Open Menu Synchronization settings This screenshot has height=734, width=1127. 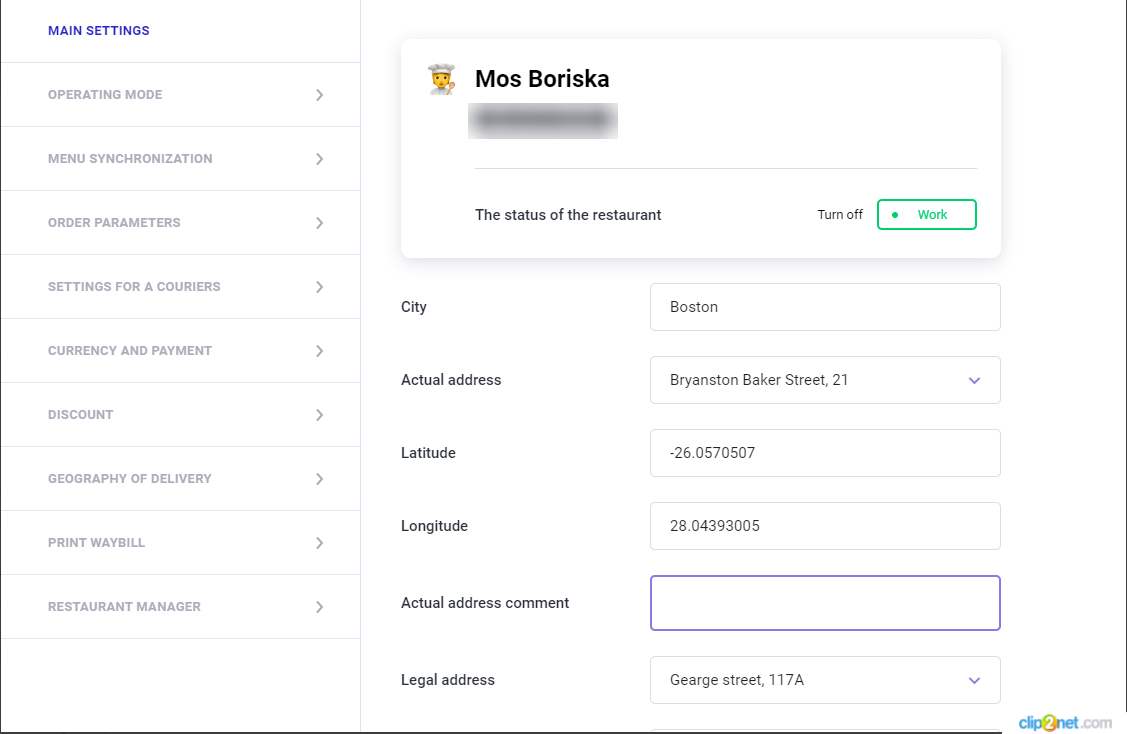coord(180,159)
